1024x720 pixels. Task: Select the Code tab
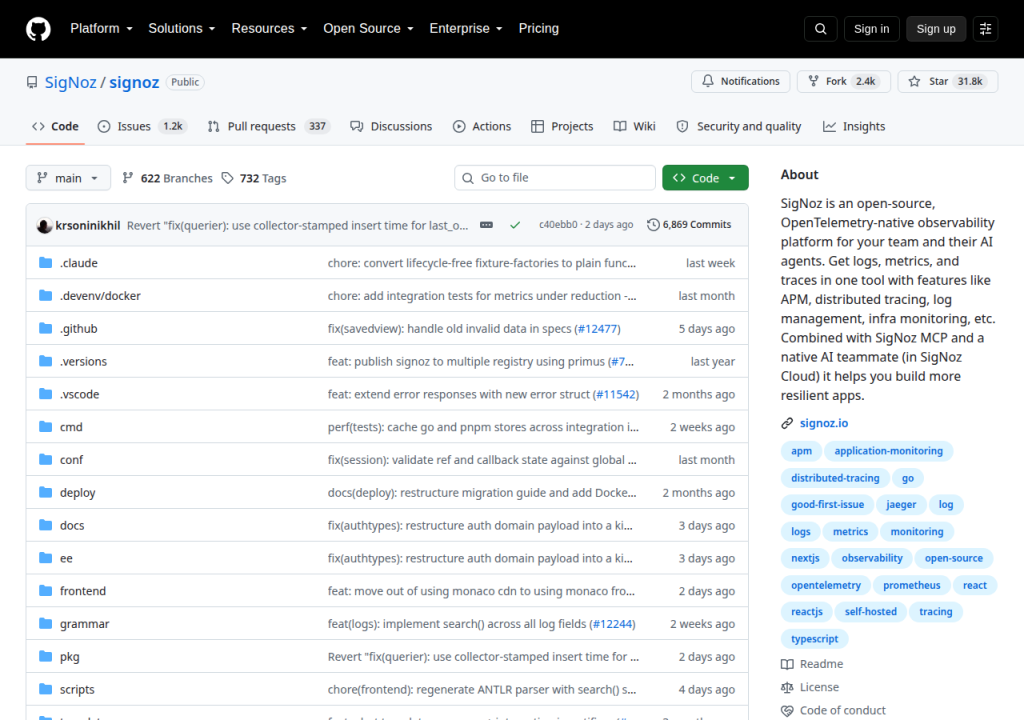click(56, 127)
